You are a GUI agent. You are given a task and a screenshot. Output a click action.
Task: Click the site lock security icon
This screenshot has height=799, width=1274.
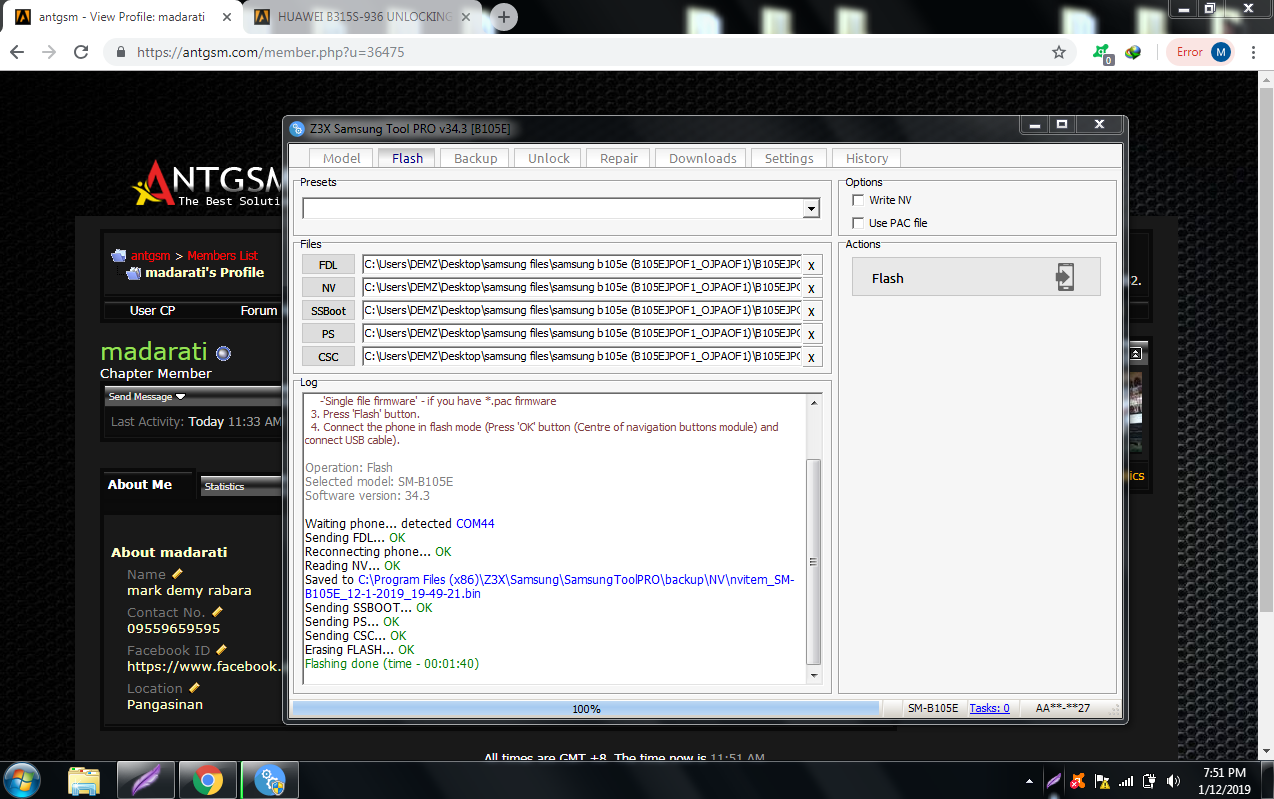point(121,52)
